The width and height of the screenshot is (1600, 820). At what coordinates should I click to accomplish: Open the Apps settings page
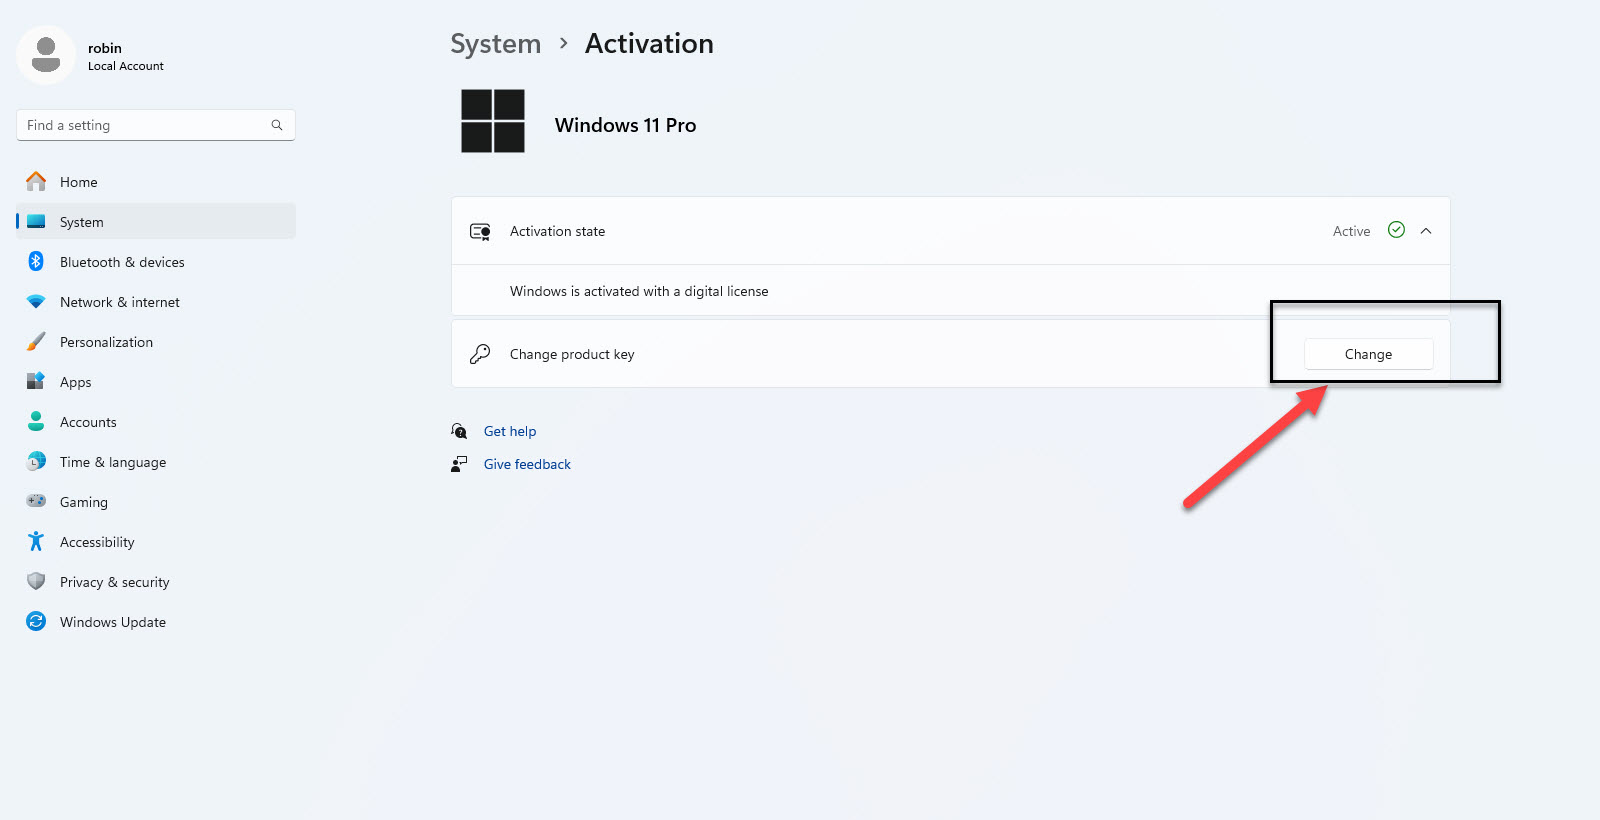(x=76, y=382)
